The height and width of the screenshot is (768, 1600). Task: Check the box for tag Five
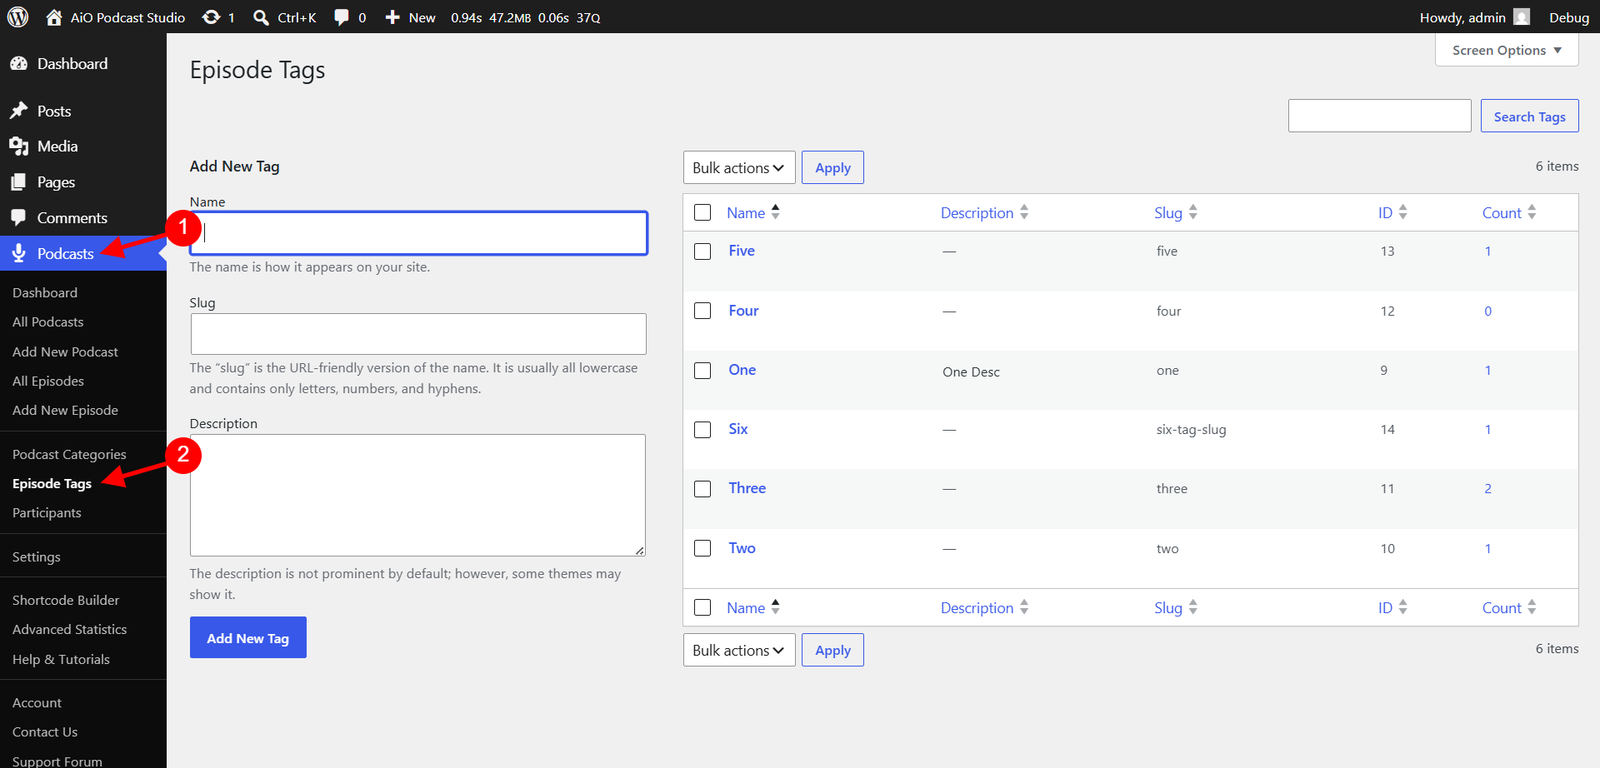coord(703,252)
